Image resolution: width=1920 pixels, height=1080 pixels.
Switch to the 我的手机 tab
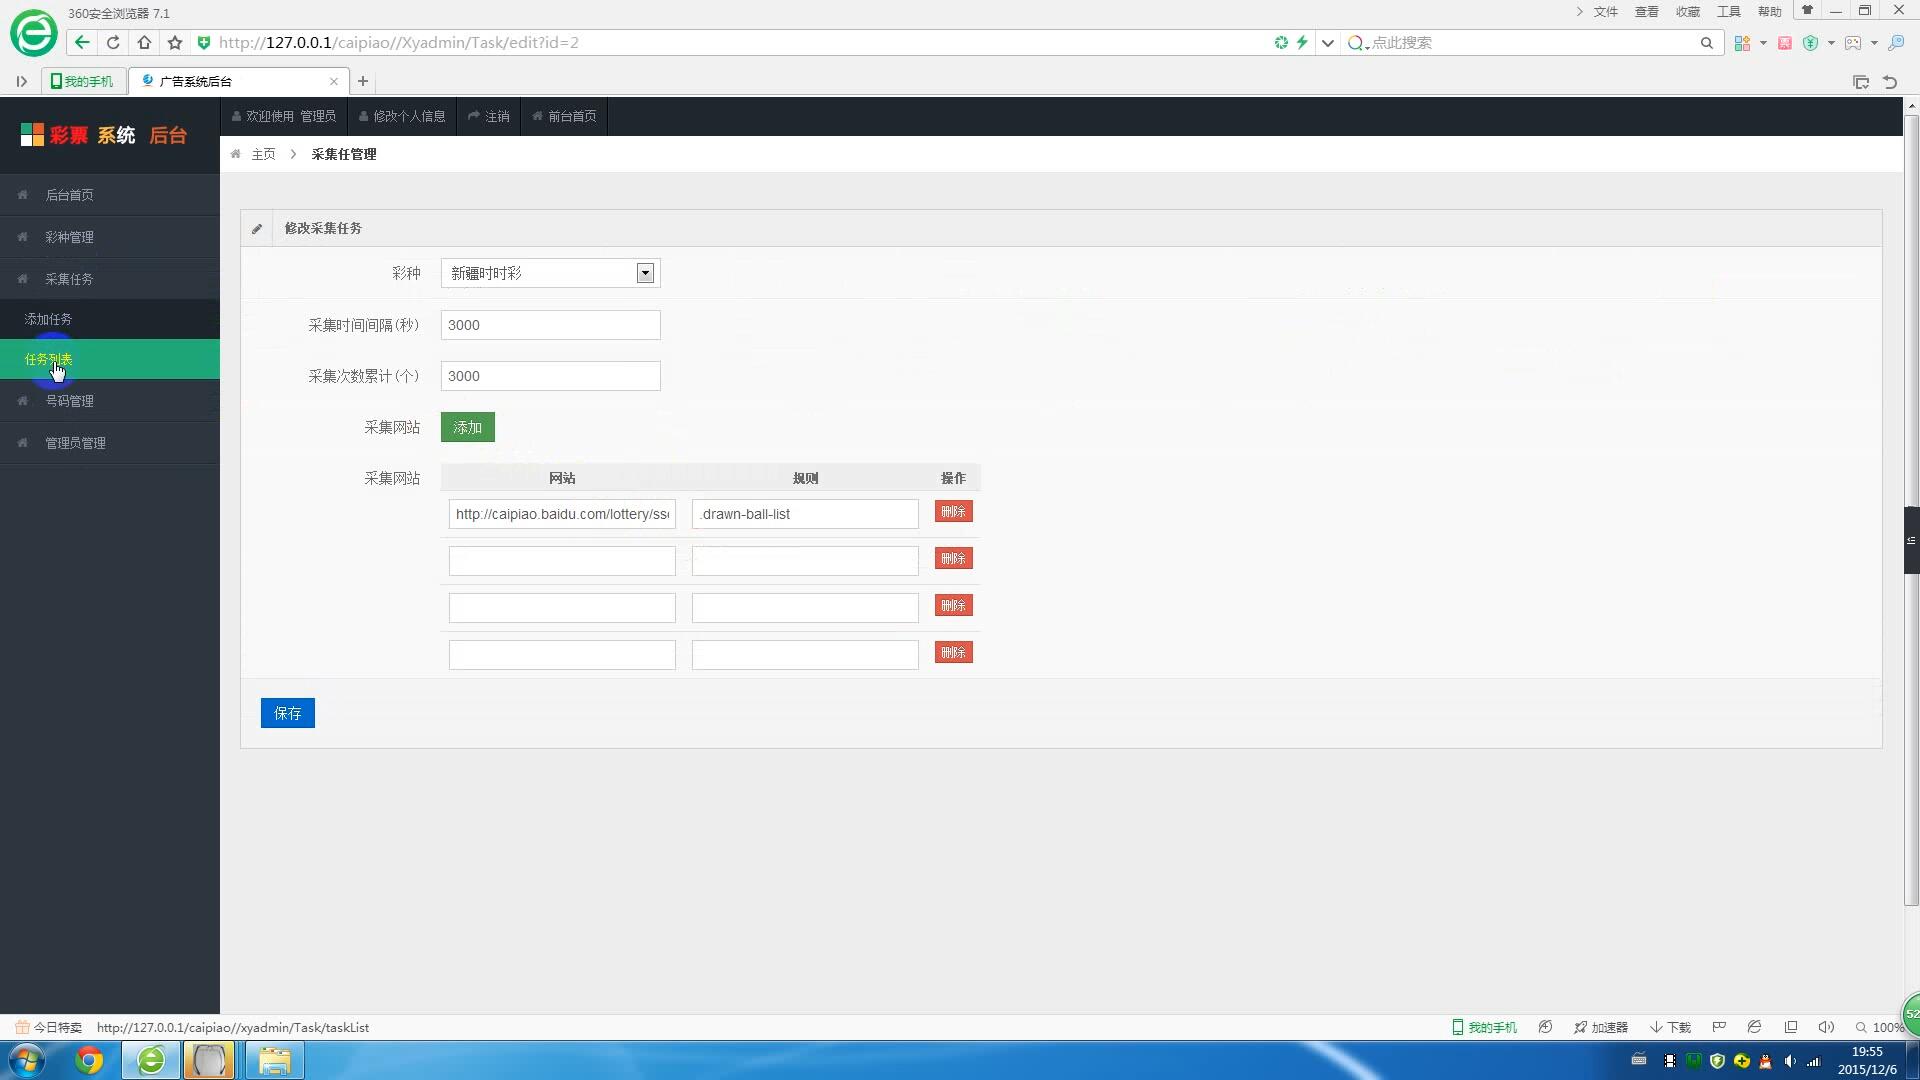pyautogui.click(x=83, y=81)
